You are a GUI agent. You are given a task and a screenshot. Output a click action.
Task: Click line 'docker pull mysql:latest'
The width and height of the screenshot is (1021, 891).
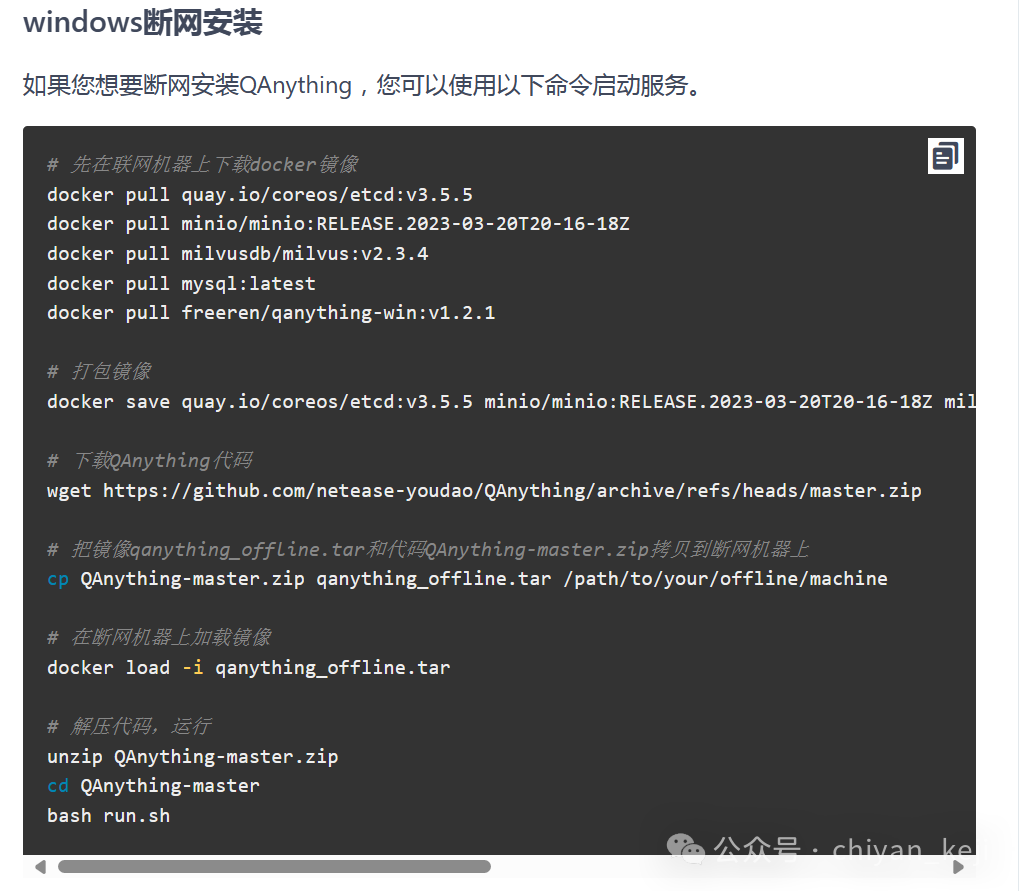tap(181, 283)
